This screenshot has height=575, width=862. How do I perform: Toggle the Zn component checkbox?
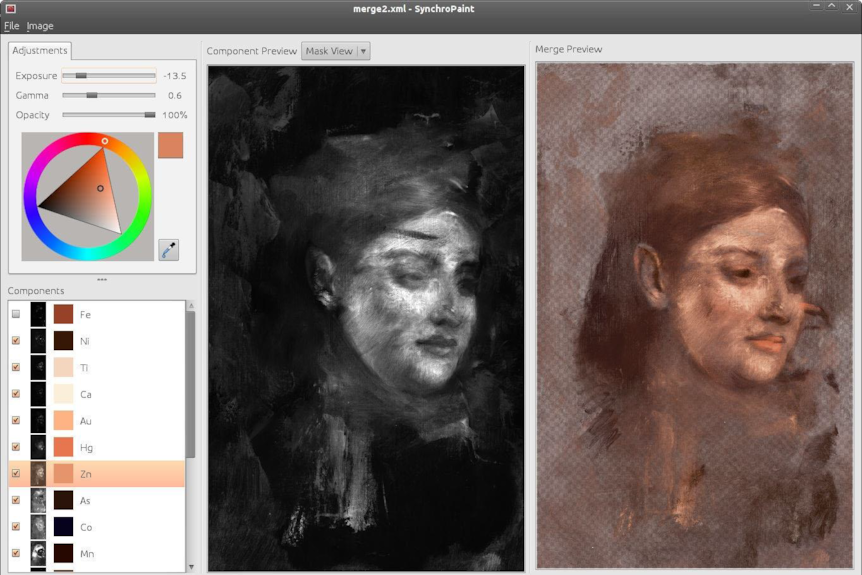pyautogui.click(x=16, y=473)
